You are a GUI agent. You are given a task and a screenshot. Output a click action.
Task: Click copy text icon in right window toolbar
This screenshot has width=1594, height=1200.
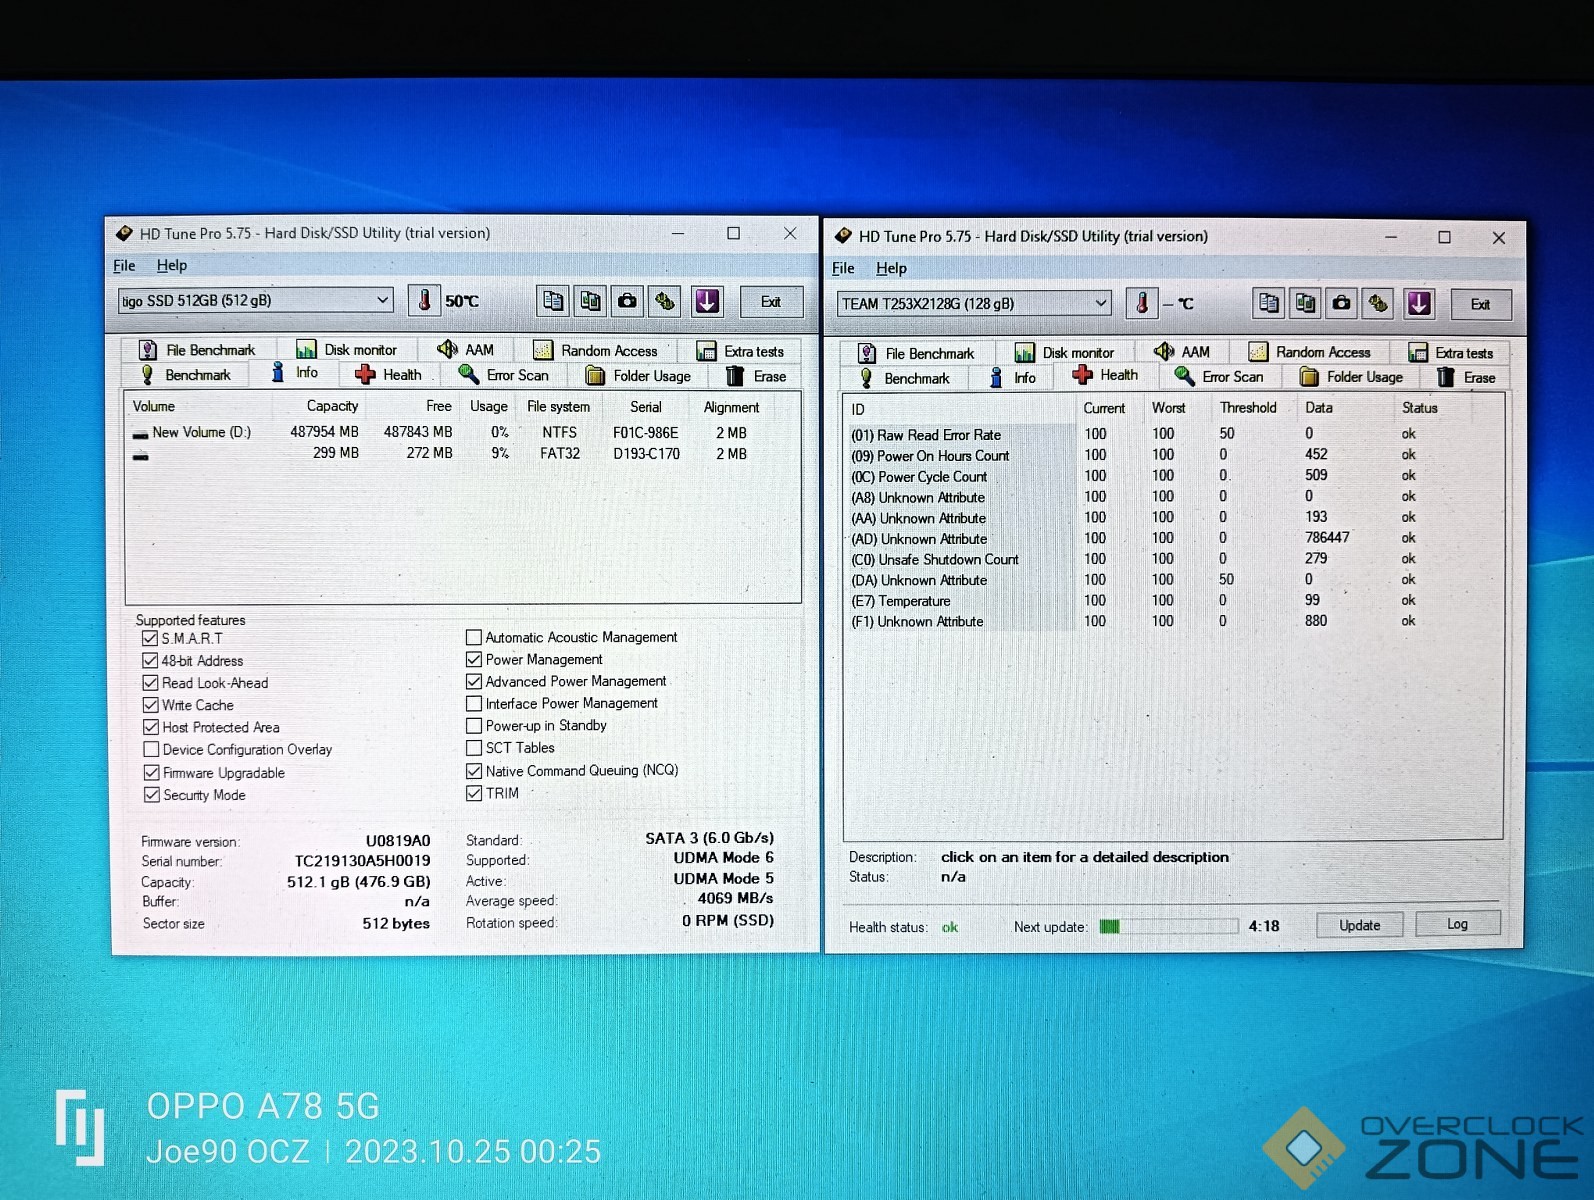1269,303
